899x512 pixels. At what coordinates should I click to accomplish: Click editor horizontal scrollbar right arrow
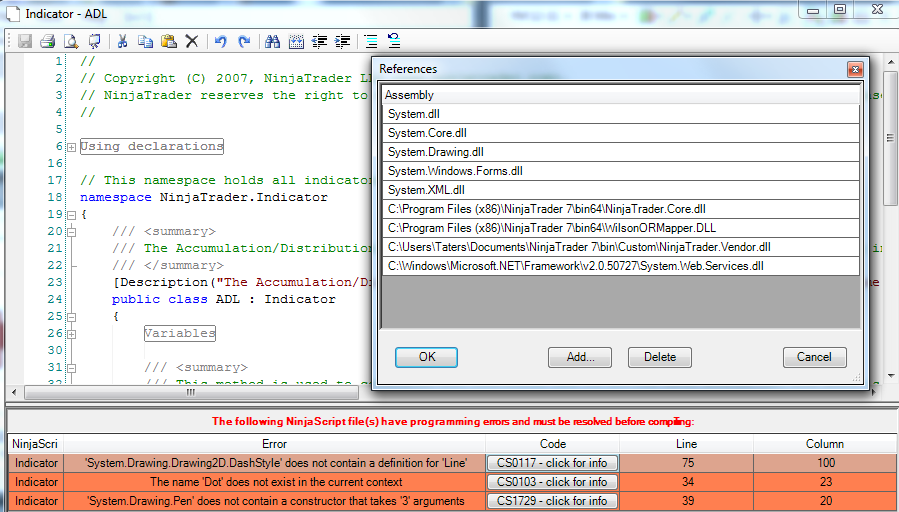tap(874, 393)
